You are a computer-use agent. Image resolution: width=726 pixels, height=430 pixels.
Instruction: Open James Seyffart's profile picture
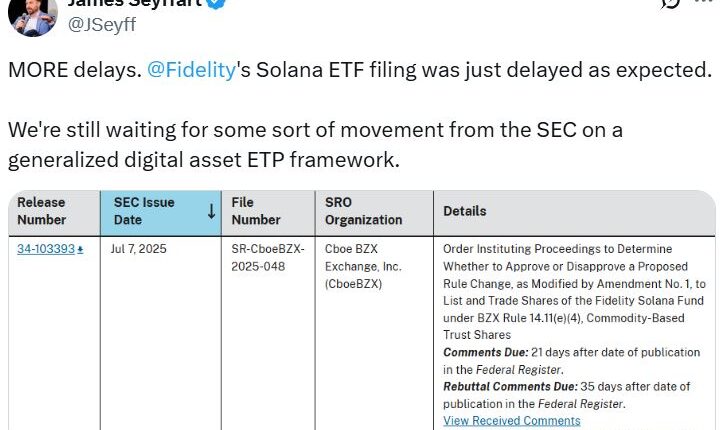point(32,13)
